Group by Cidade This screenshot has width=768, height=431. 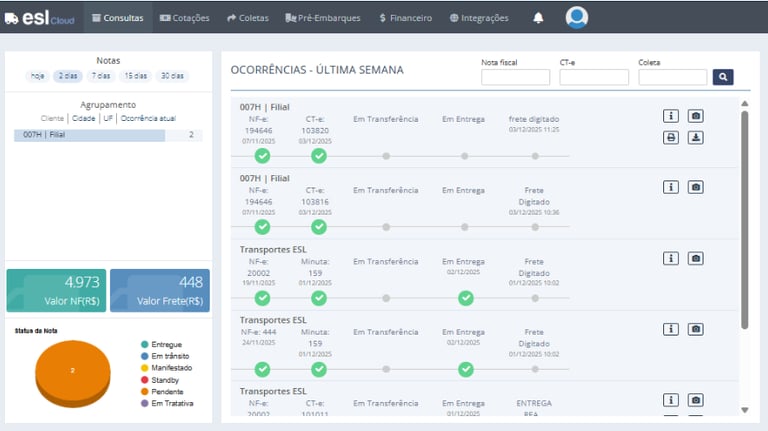(83, 119)
